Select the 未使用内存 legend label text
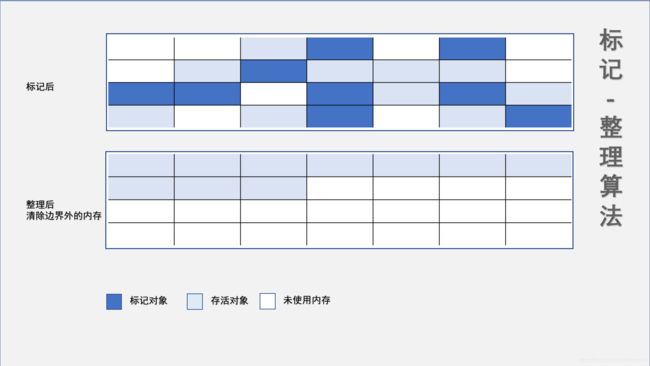The image size is (650, 366). pos(307,300)
